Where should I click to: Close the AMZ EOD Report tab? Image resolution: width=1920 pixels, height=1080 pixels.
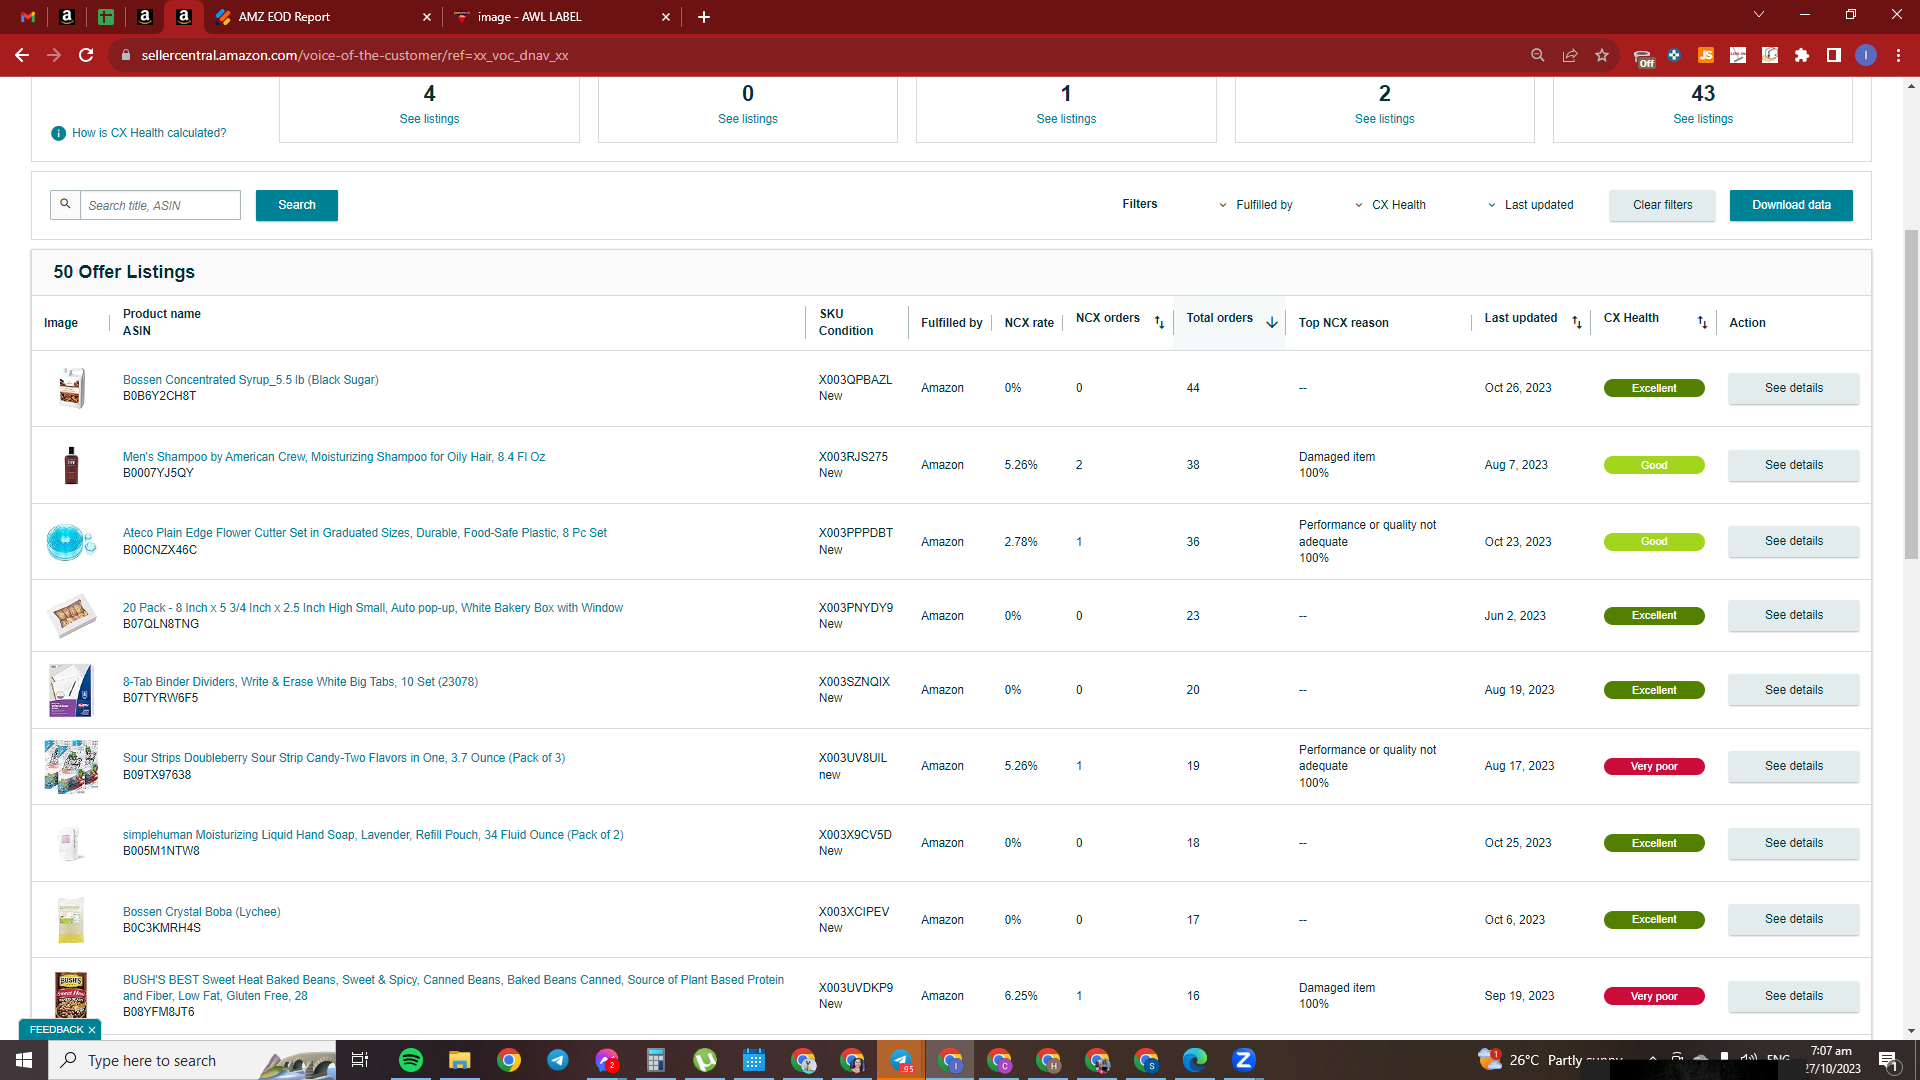click(x=427, y=17)
